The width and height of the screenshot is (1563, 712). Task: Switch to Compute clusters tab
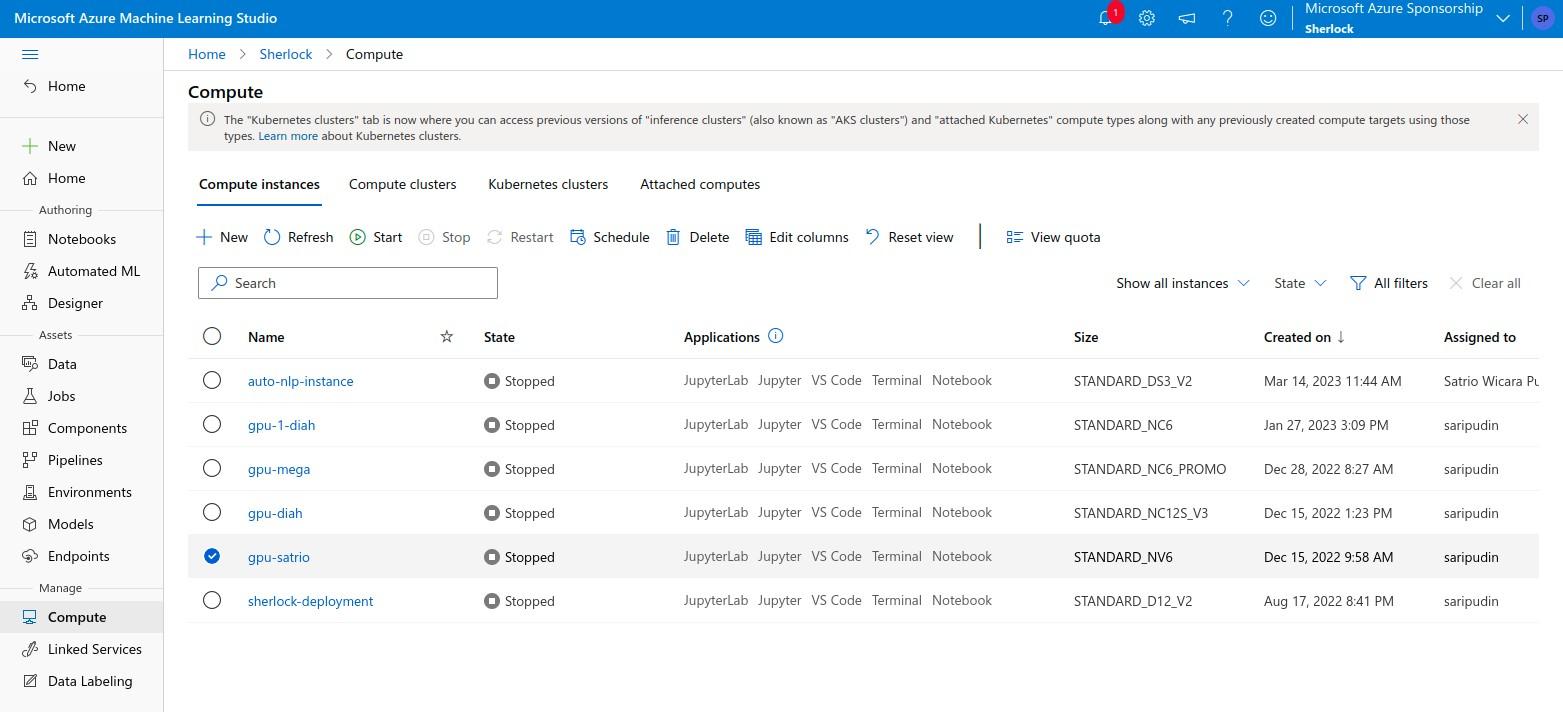[402, 184]
